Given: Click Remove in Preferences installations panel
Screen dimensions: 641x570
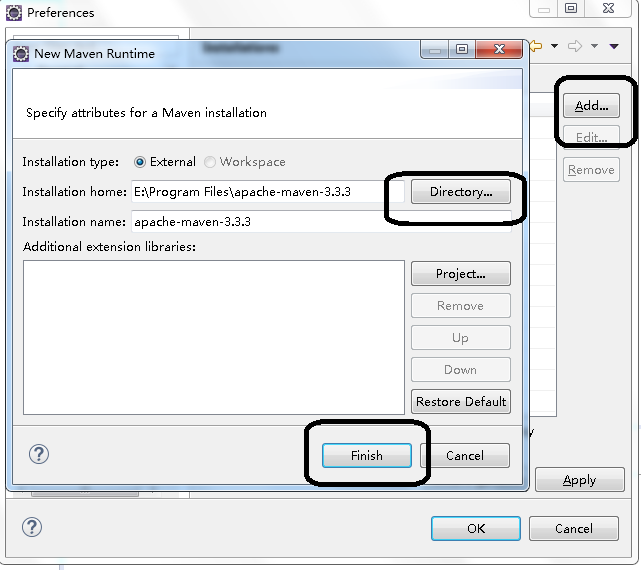Looking at the screenshot, I should (x=592, y=170).
